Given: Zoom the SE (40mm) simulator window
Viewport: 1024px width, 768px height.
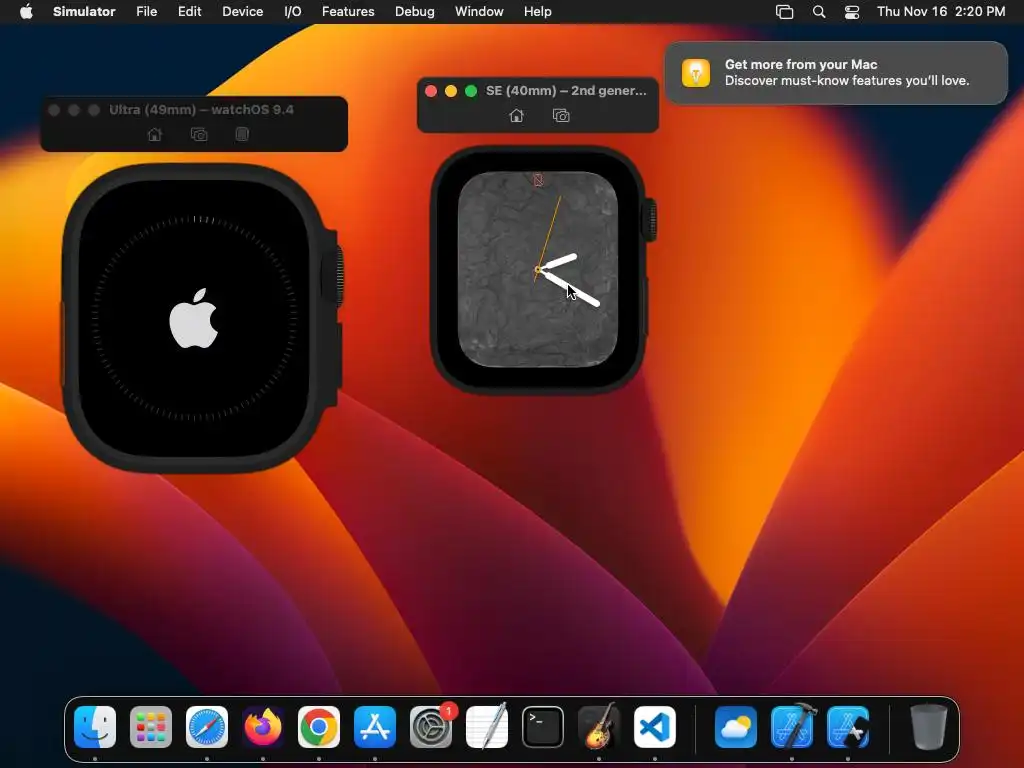Looking at the screenshot, I should click(x=471, y=91).
